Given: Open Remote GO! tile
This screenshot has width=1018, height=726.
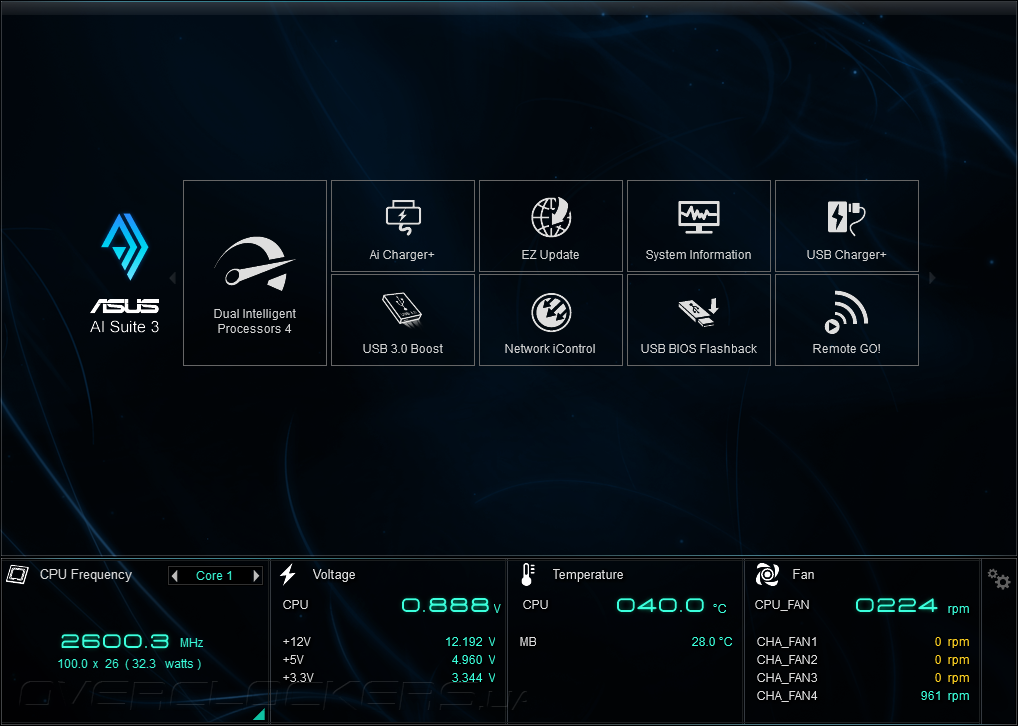Looking at the screenshot, I should [x=847, y=320].
